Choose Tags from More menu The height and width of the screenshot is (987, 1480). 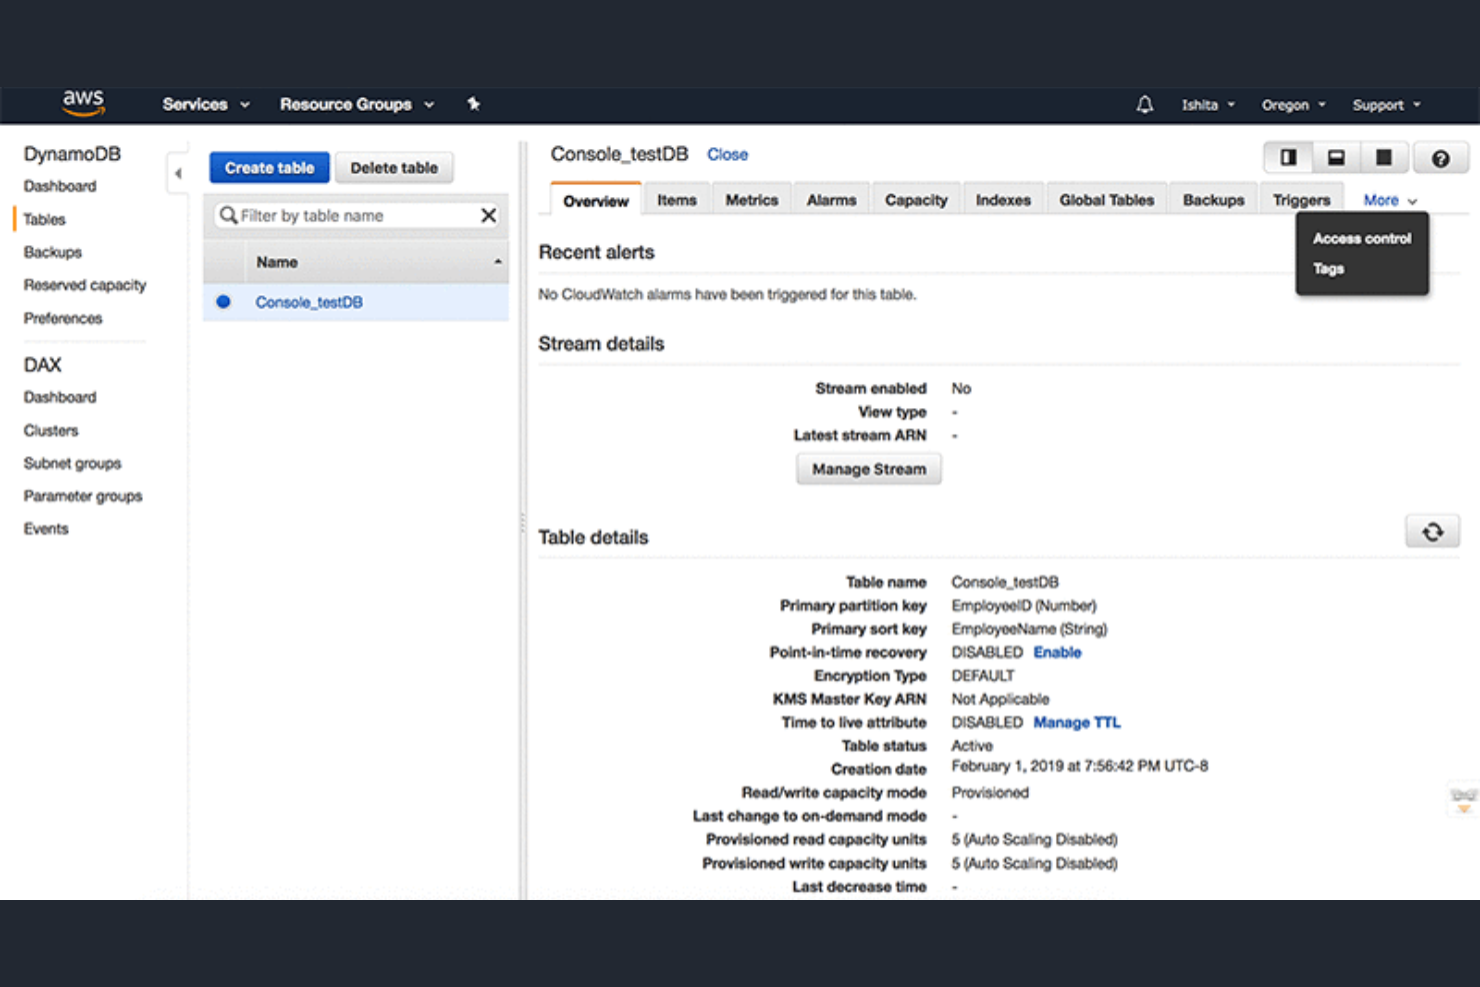(1328, 268)
